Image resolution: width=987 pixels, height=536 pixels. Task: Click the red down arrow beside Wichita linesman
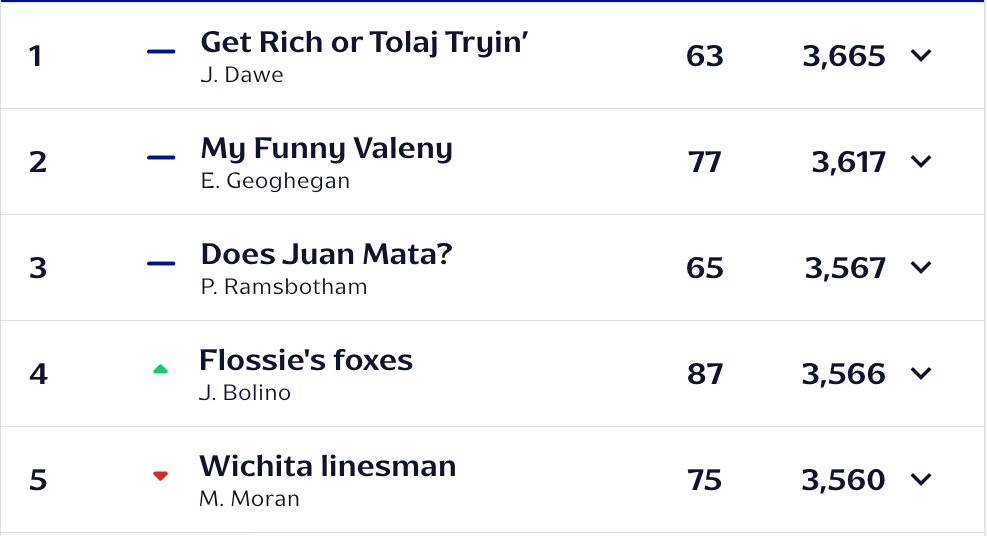(x=160, y=476)
